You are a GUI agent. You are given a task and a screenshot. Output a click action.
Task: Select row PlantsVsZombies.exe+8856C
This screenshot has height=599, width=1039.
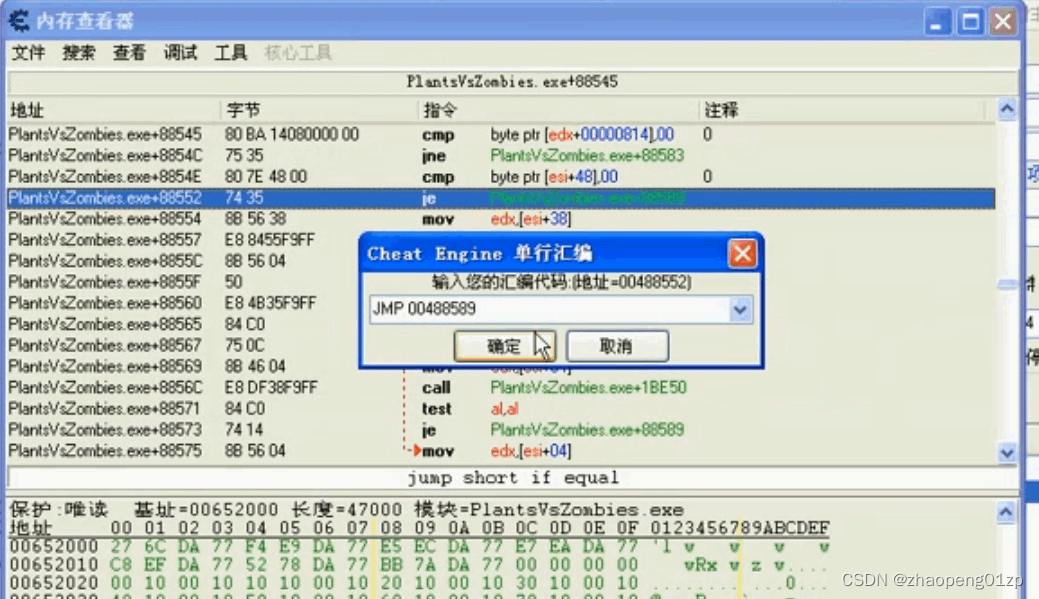tap(501, 388)
